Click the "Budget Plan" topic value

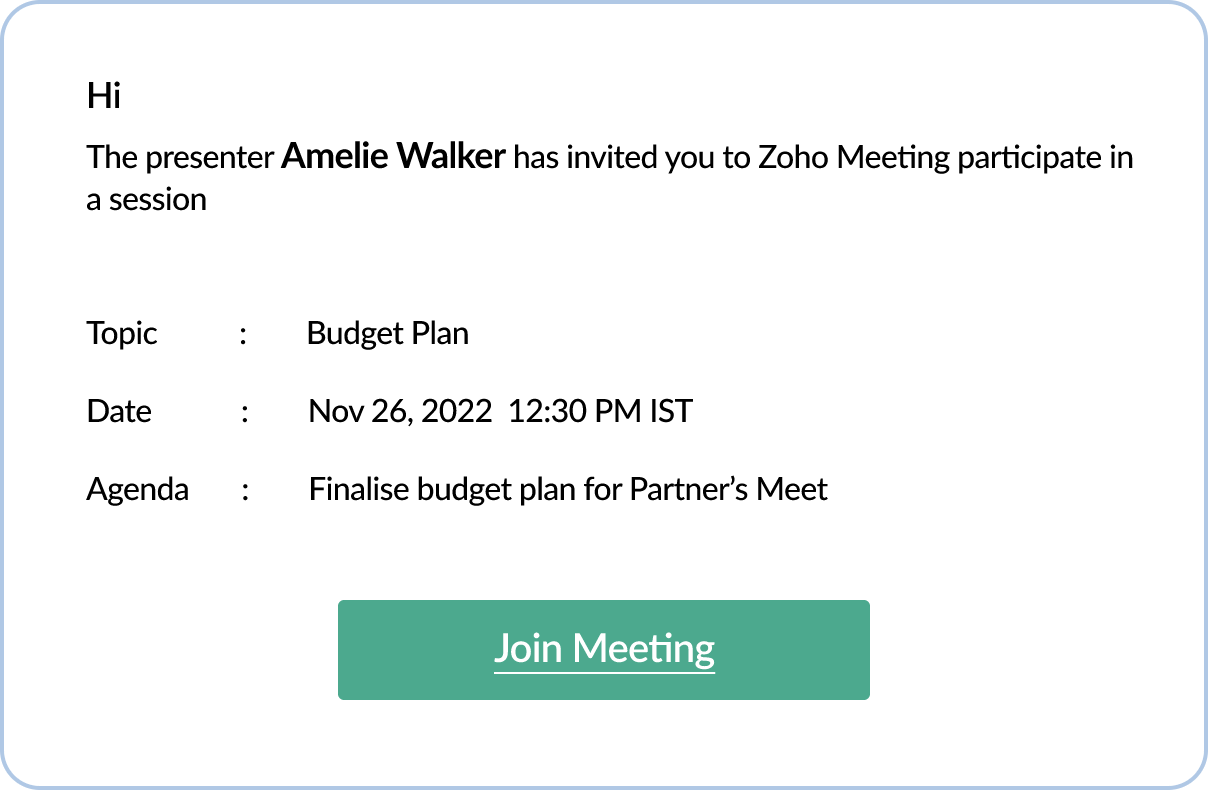pyautogui.click(x=388, y=333)
